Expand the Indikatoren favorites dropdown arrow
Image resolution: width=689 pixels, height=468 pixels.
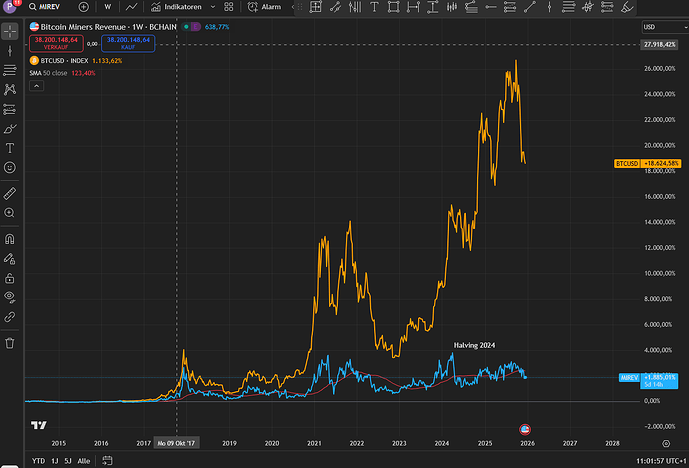213,7
